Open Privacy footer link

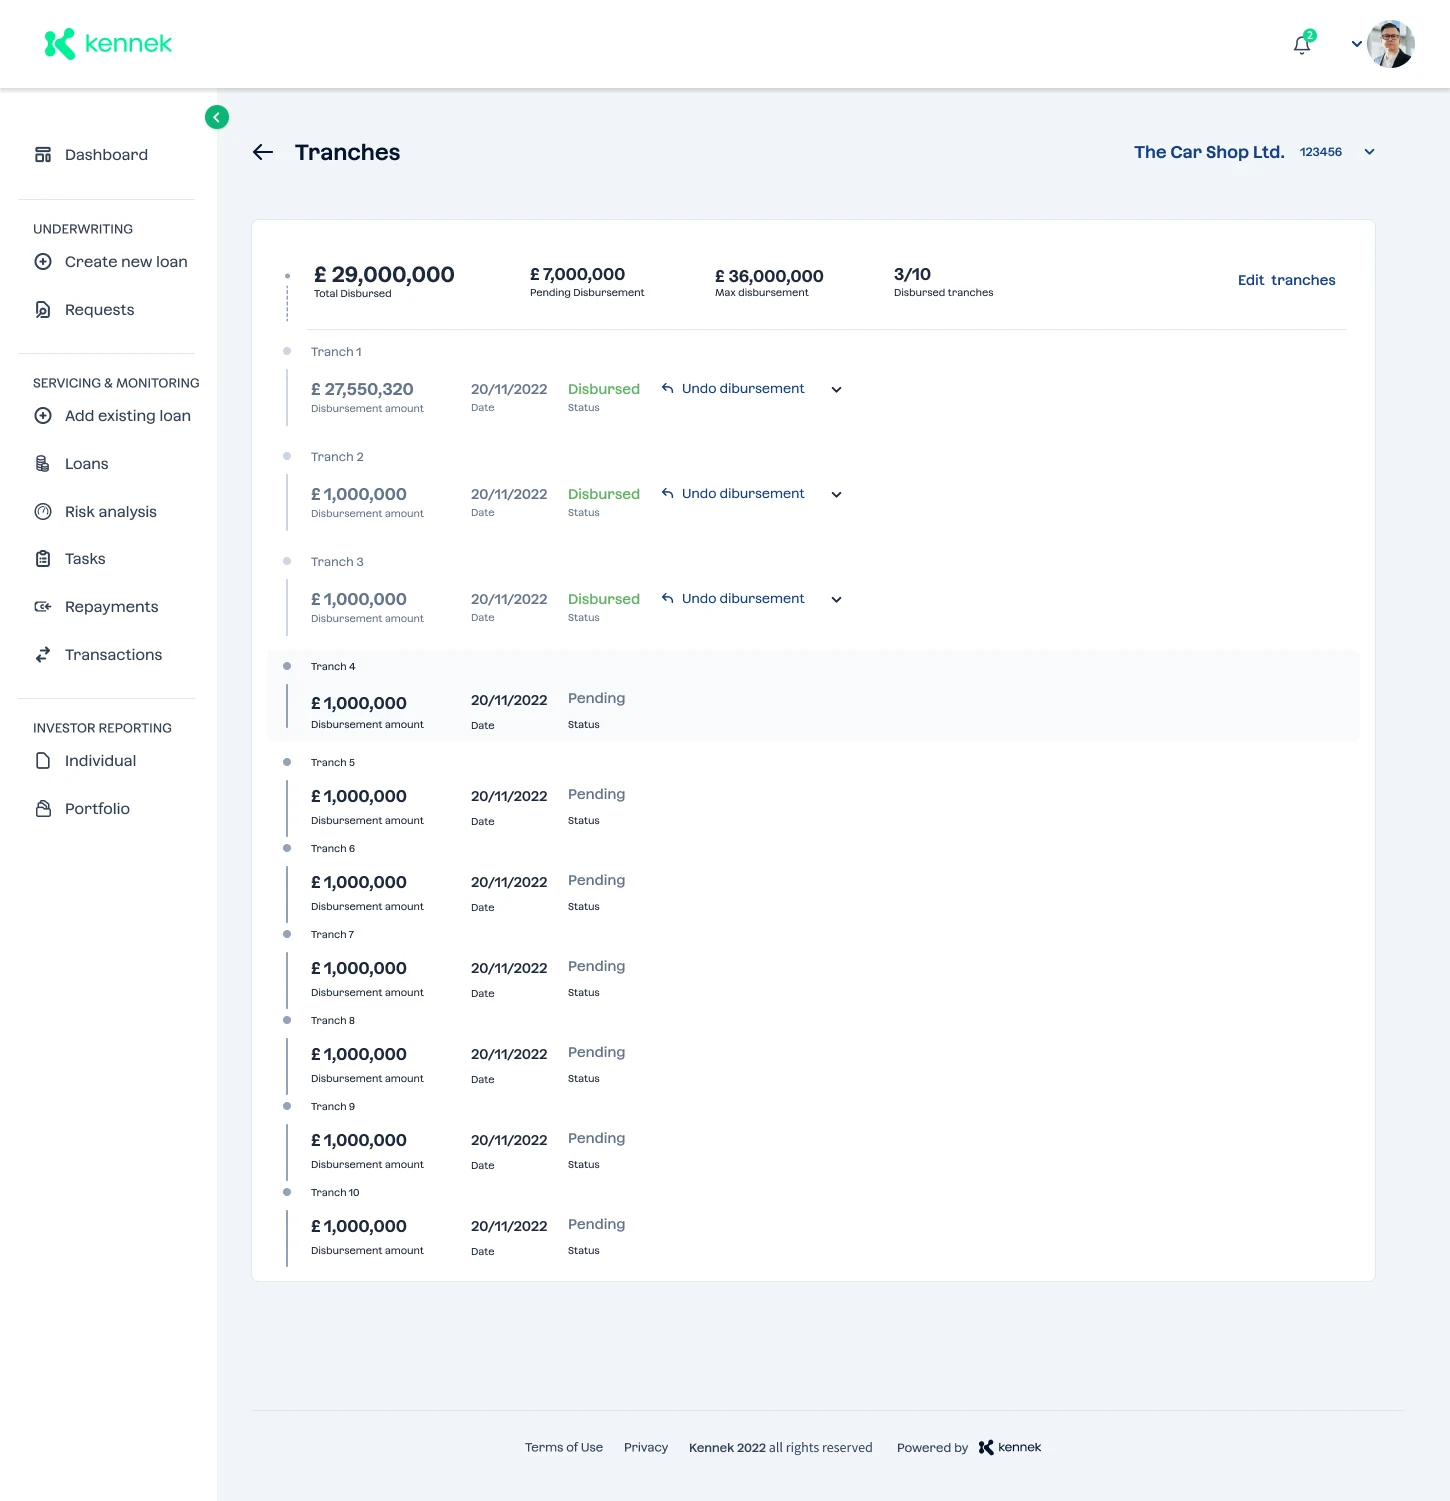646,1447
